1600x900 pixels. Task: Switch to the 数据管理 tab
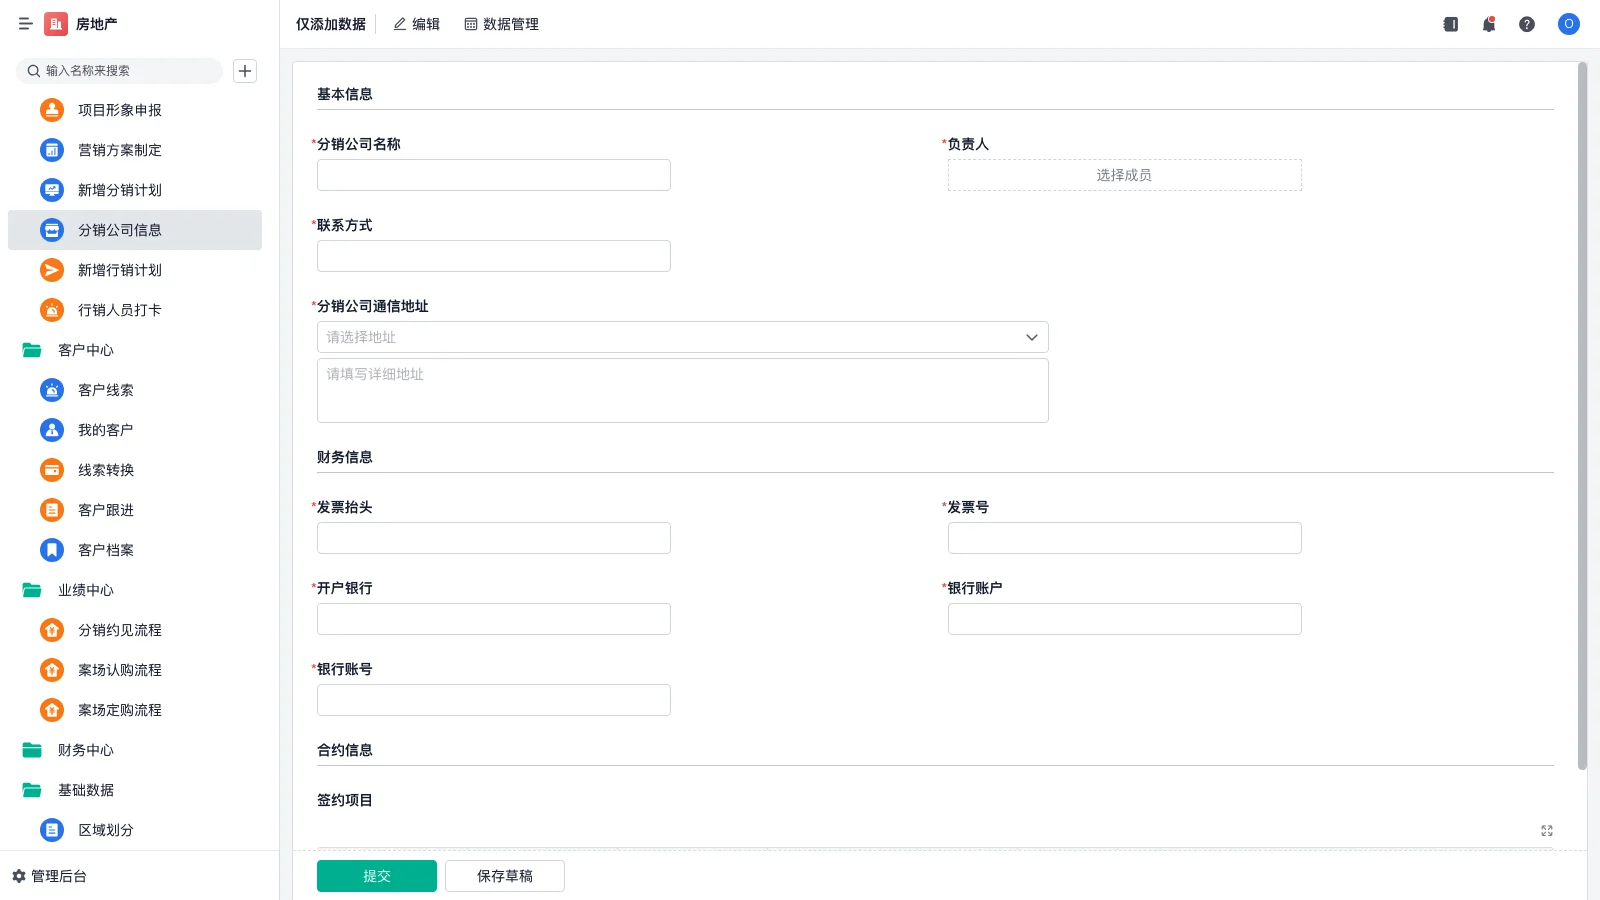[502, 24]
